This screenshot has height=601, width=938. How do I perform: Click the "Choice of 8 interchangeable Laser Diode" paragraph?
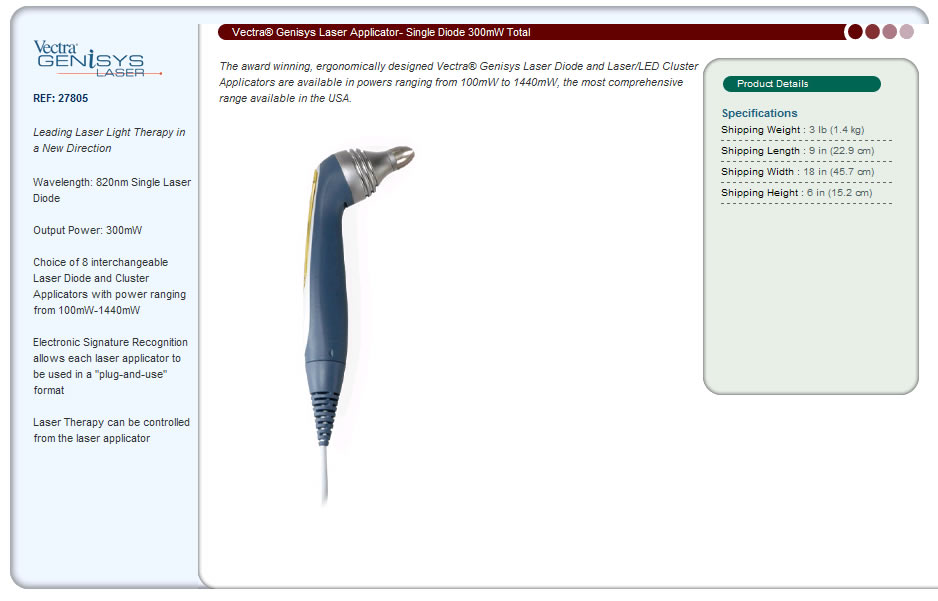tap(109, 286)
